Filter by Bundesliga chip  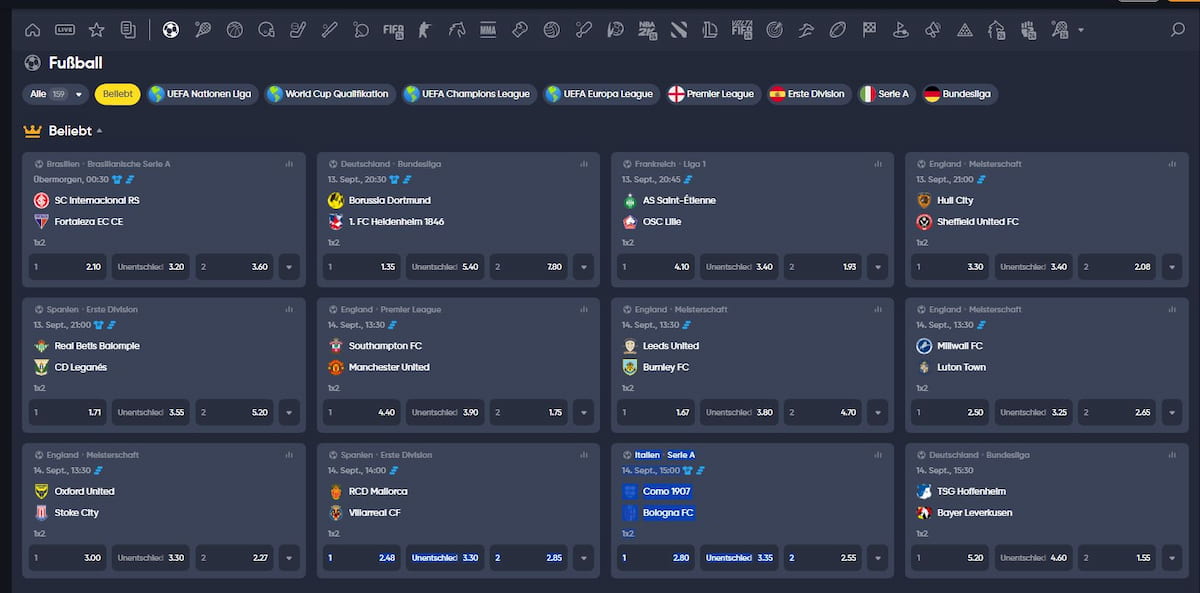tap(960, 94)
